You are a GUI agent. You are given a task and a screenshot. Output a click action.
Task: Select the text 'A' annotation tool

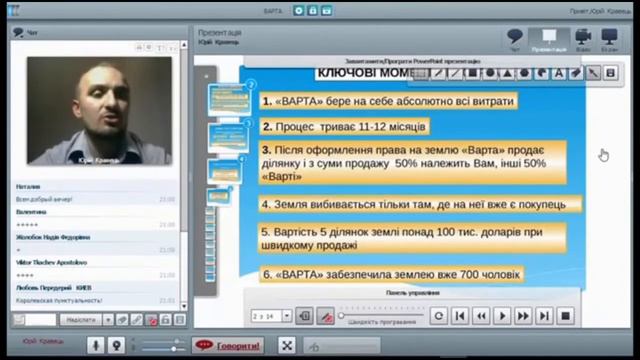point(559,73)
